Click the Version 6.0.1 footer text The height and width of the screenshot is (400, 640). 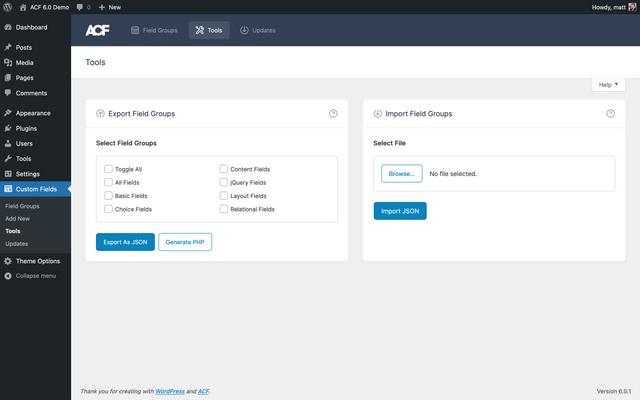tap(614, 391)
